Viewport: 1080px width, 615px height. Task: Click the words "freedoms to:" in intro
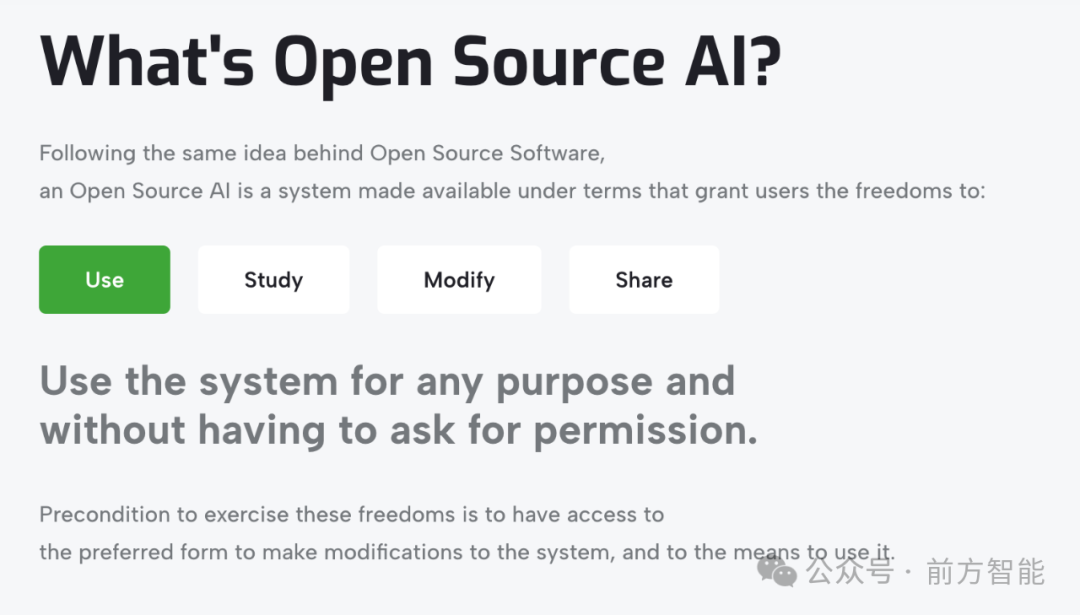click(x=920, y=191)
